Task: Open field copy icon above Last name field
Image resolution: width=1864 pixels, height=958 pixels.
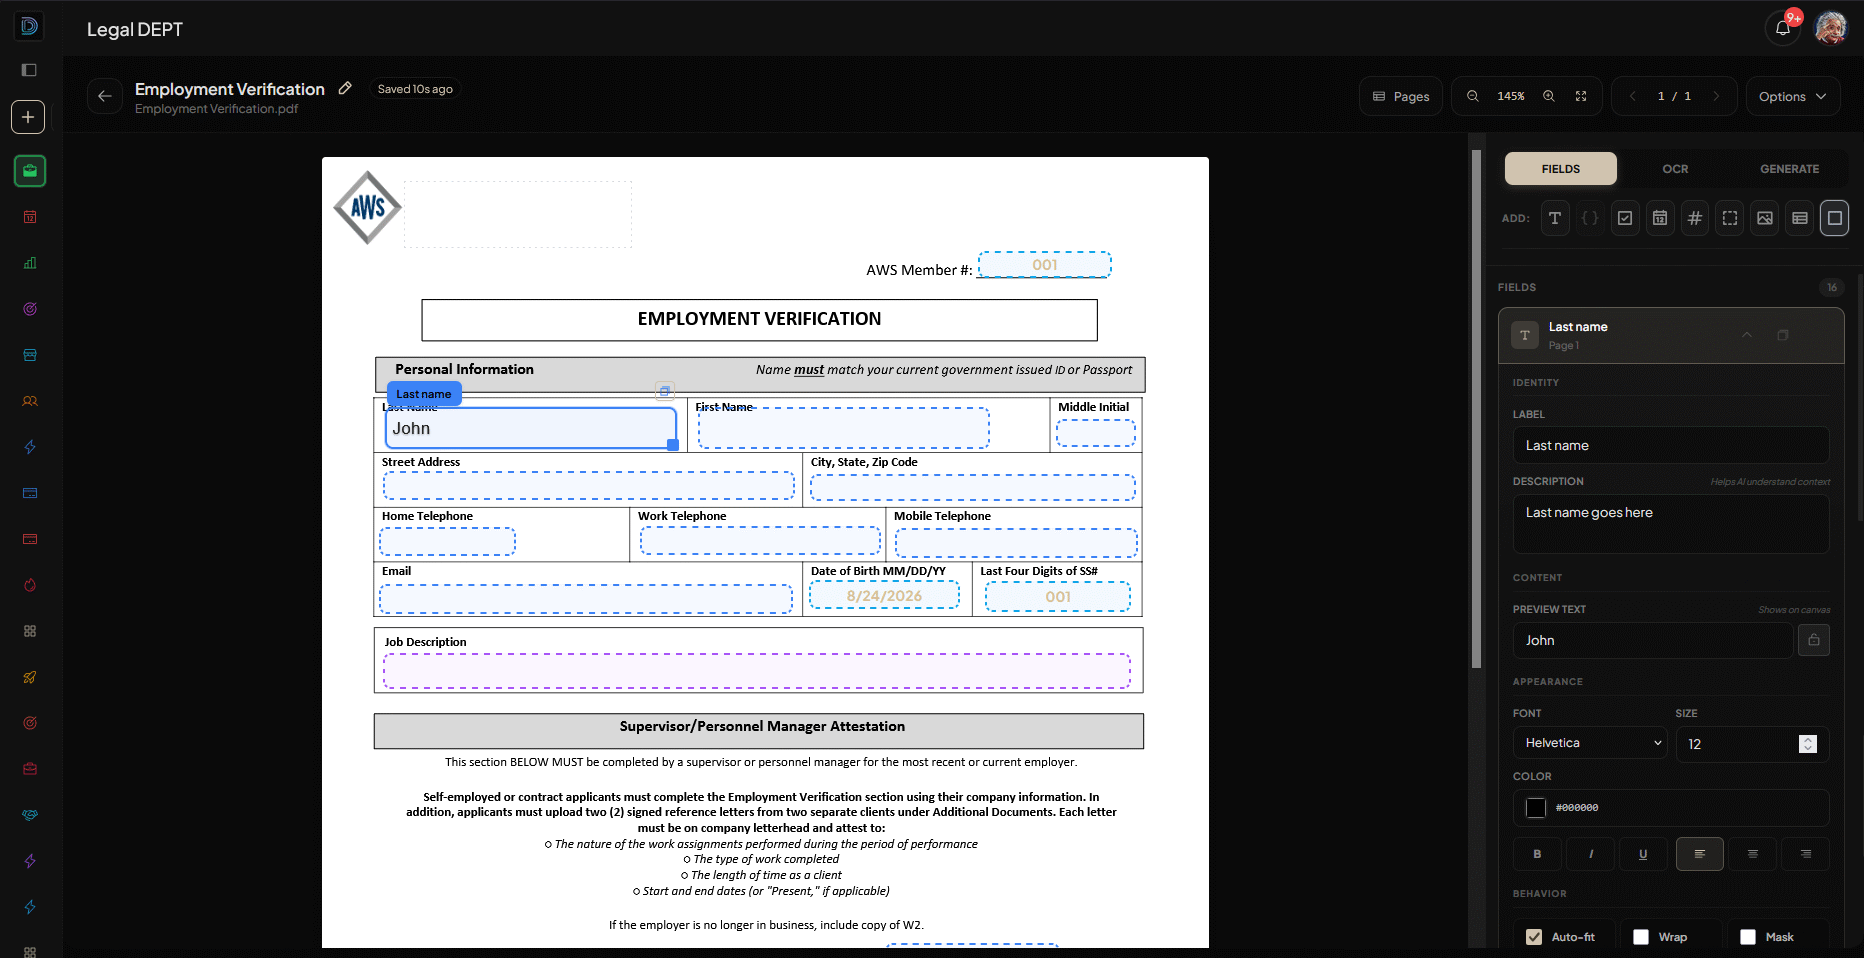Action: click(x=665, y=391)
